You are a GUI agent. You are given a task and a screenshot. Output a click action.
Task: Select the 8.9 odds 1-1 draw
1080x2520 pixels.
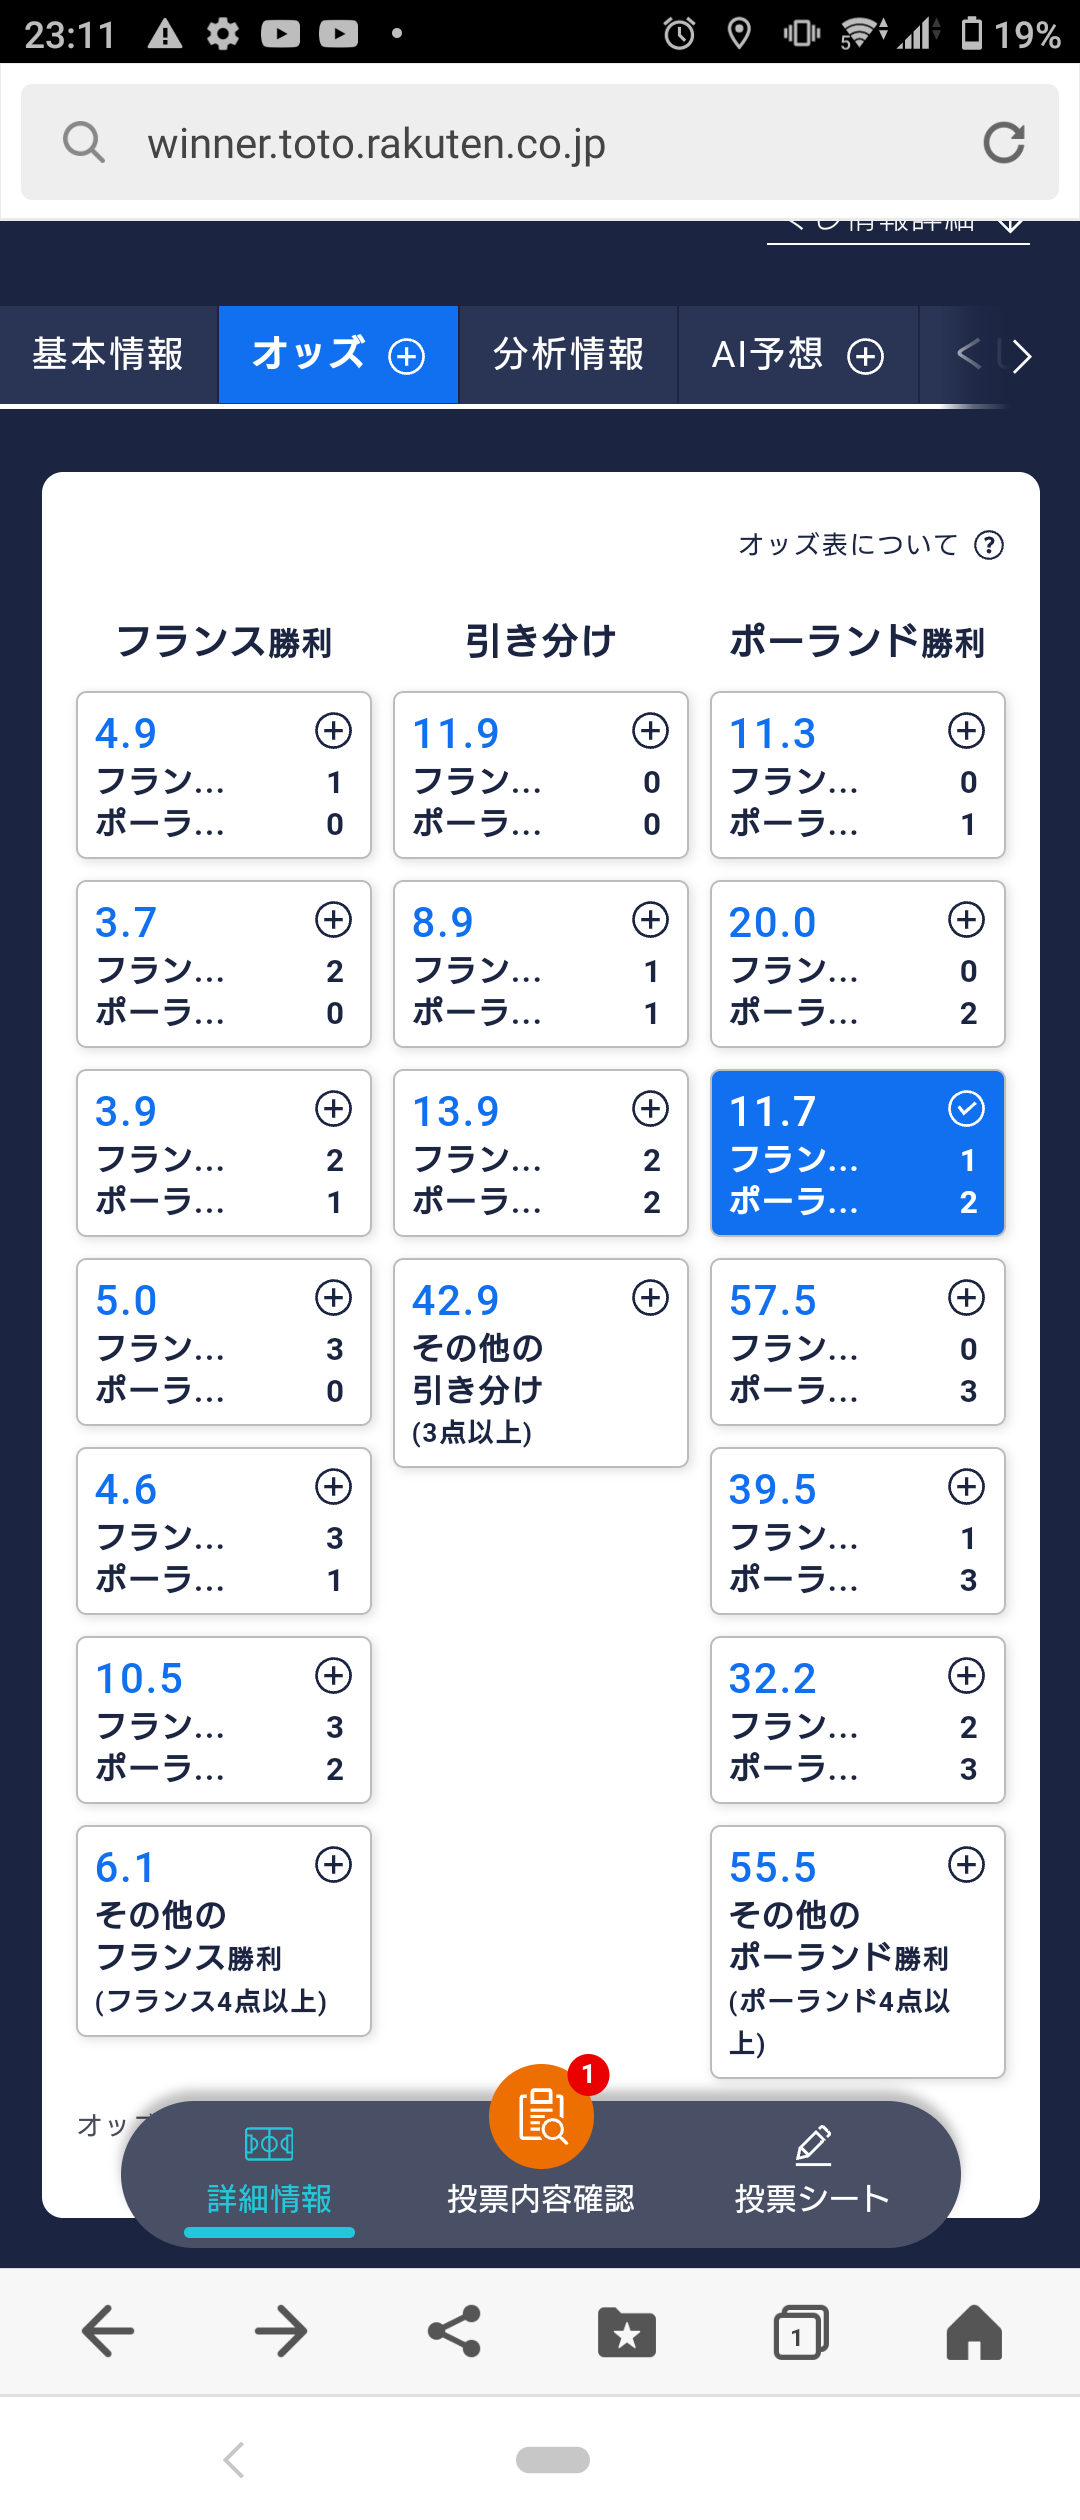[540, 964]
